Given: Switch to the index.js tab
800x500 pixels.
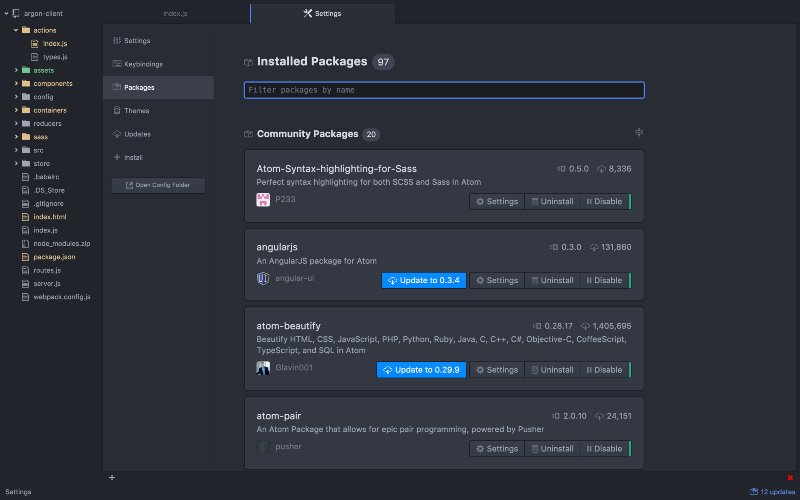Looking at the screenshot, I should (x=176, y=14).
